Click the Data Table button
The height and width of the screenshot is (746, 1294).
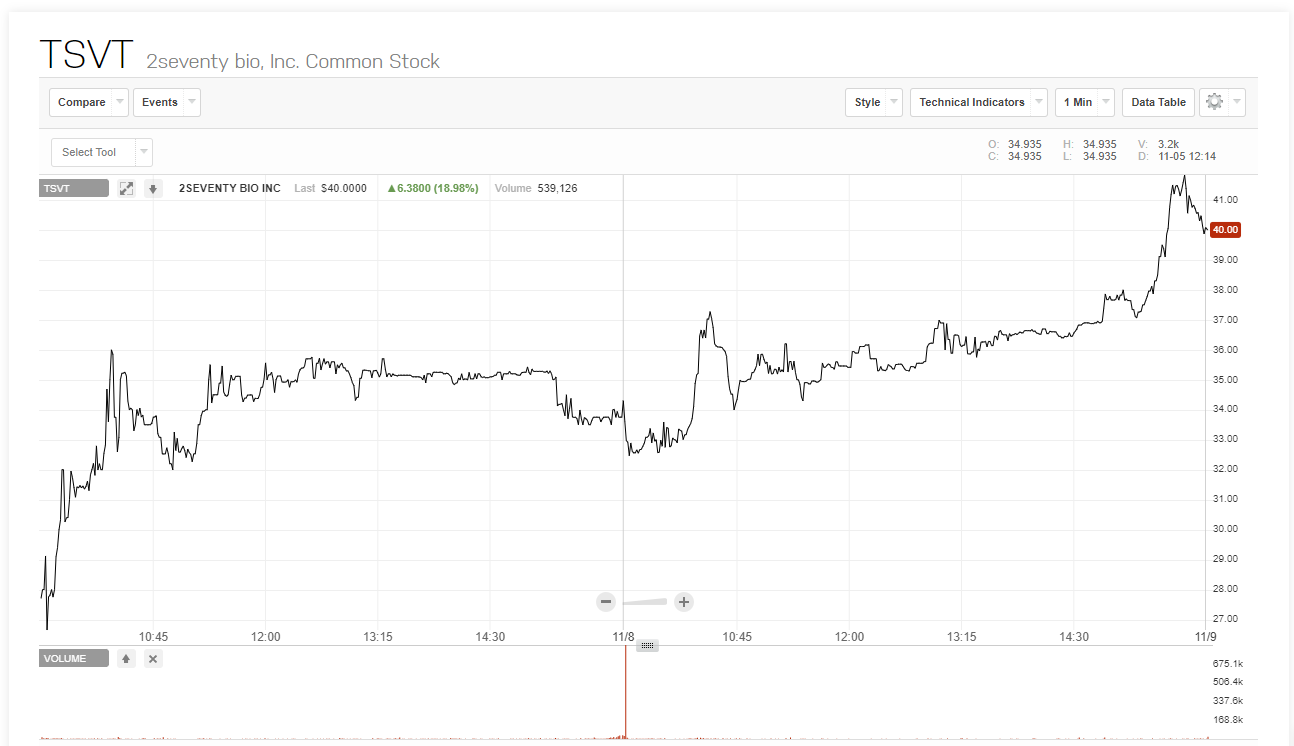coord(1158,102)
